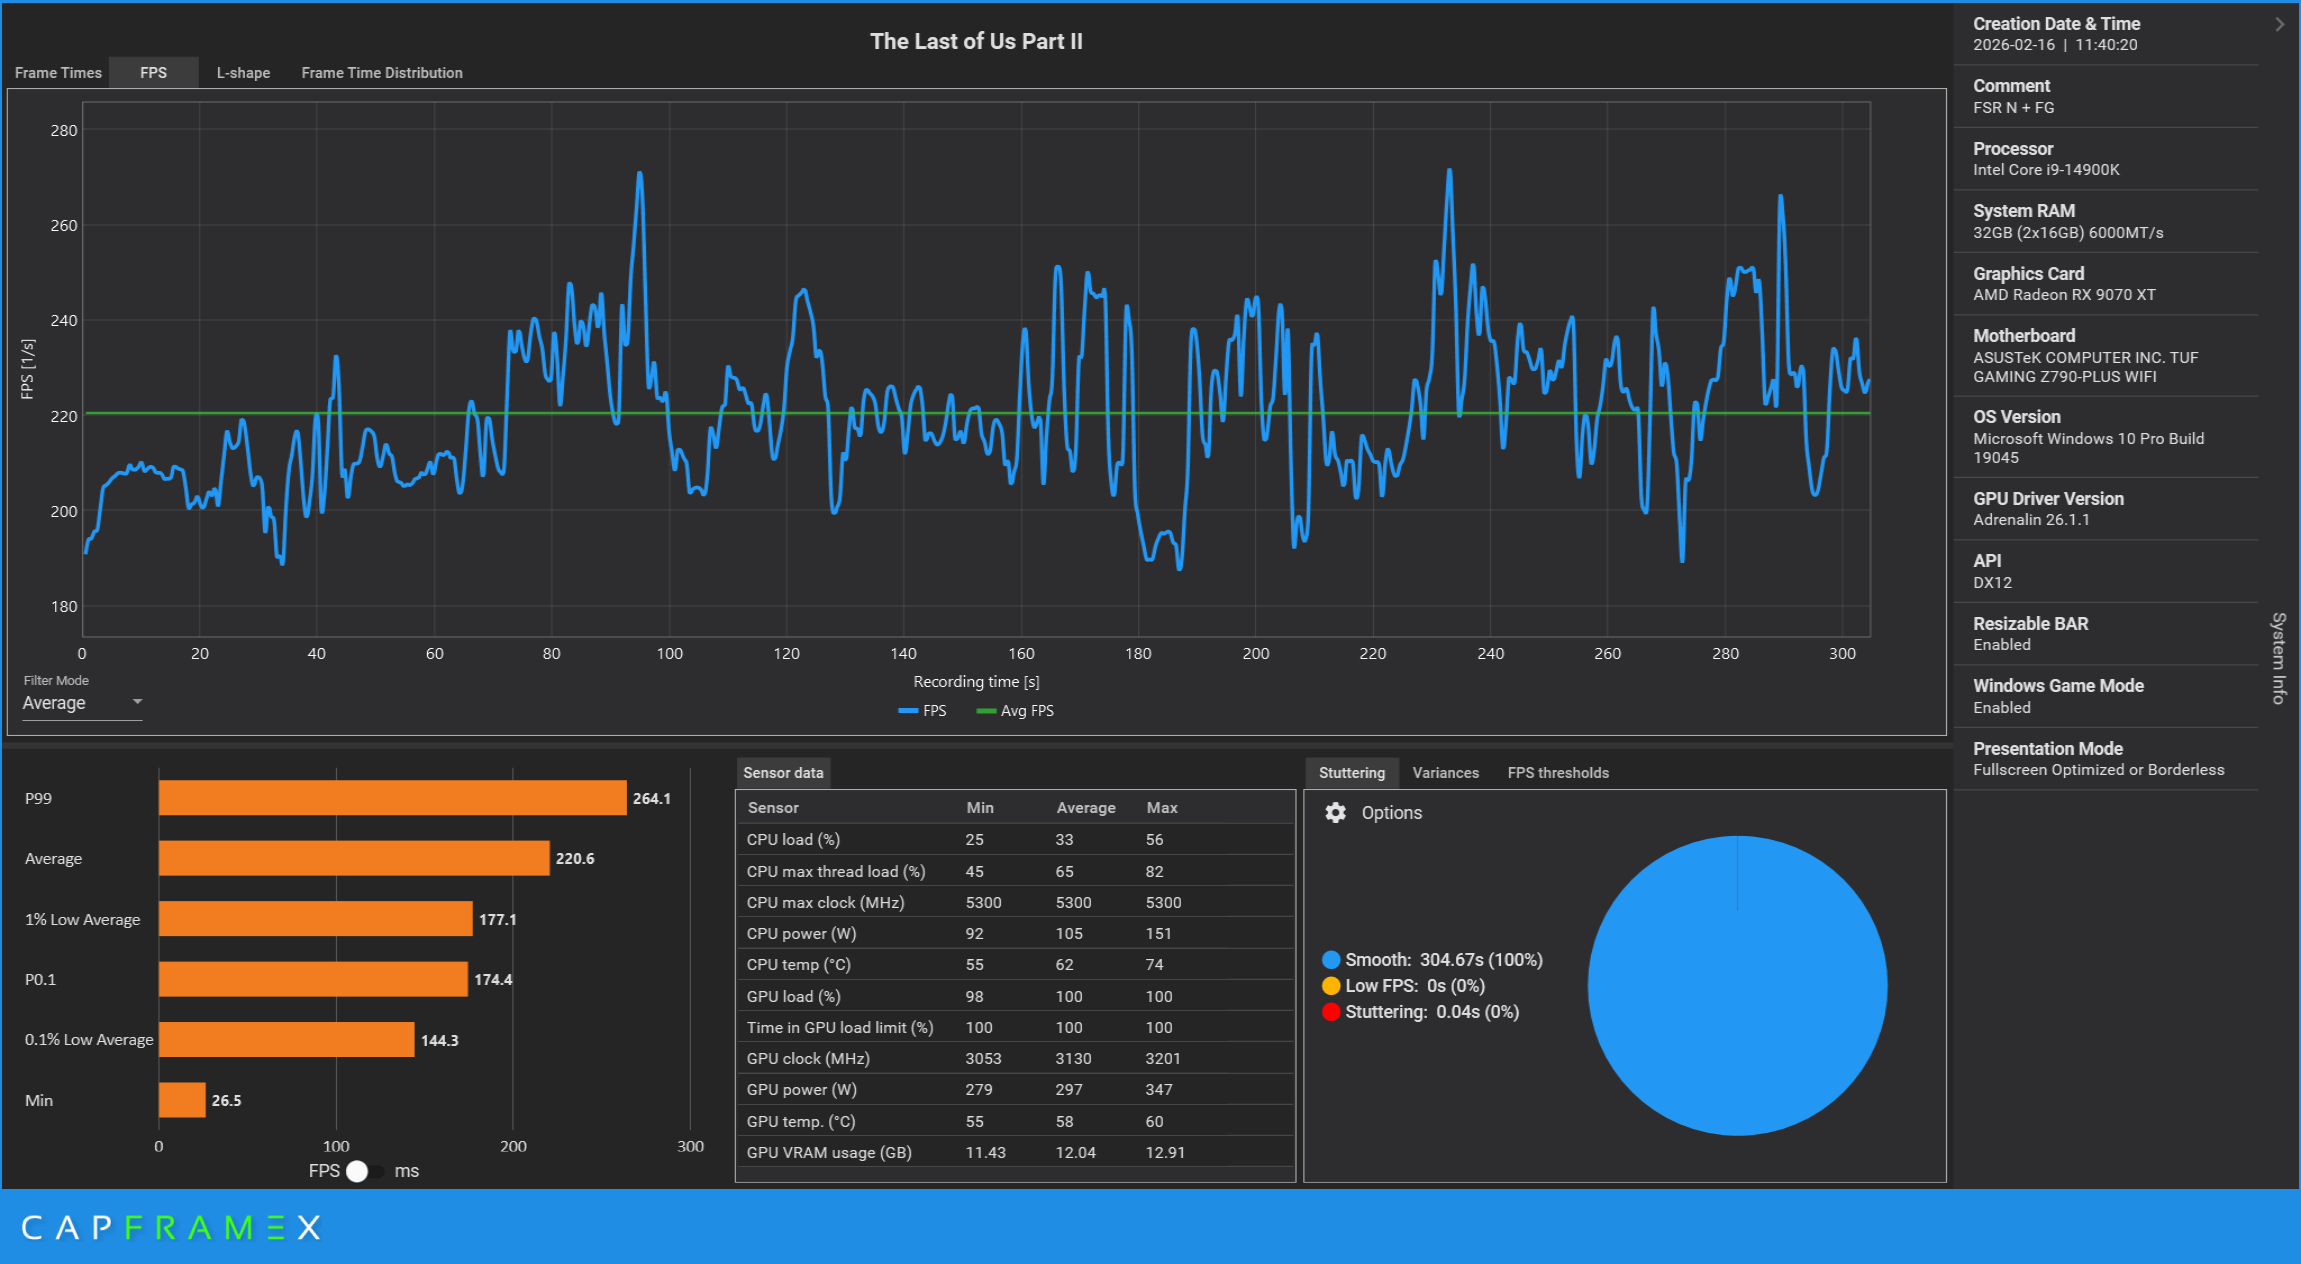This screenshot has height=1264, width=2301.
Task: Click the red Stuttering legend dot
Action: [1331, 1012]
